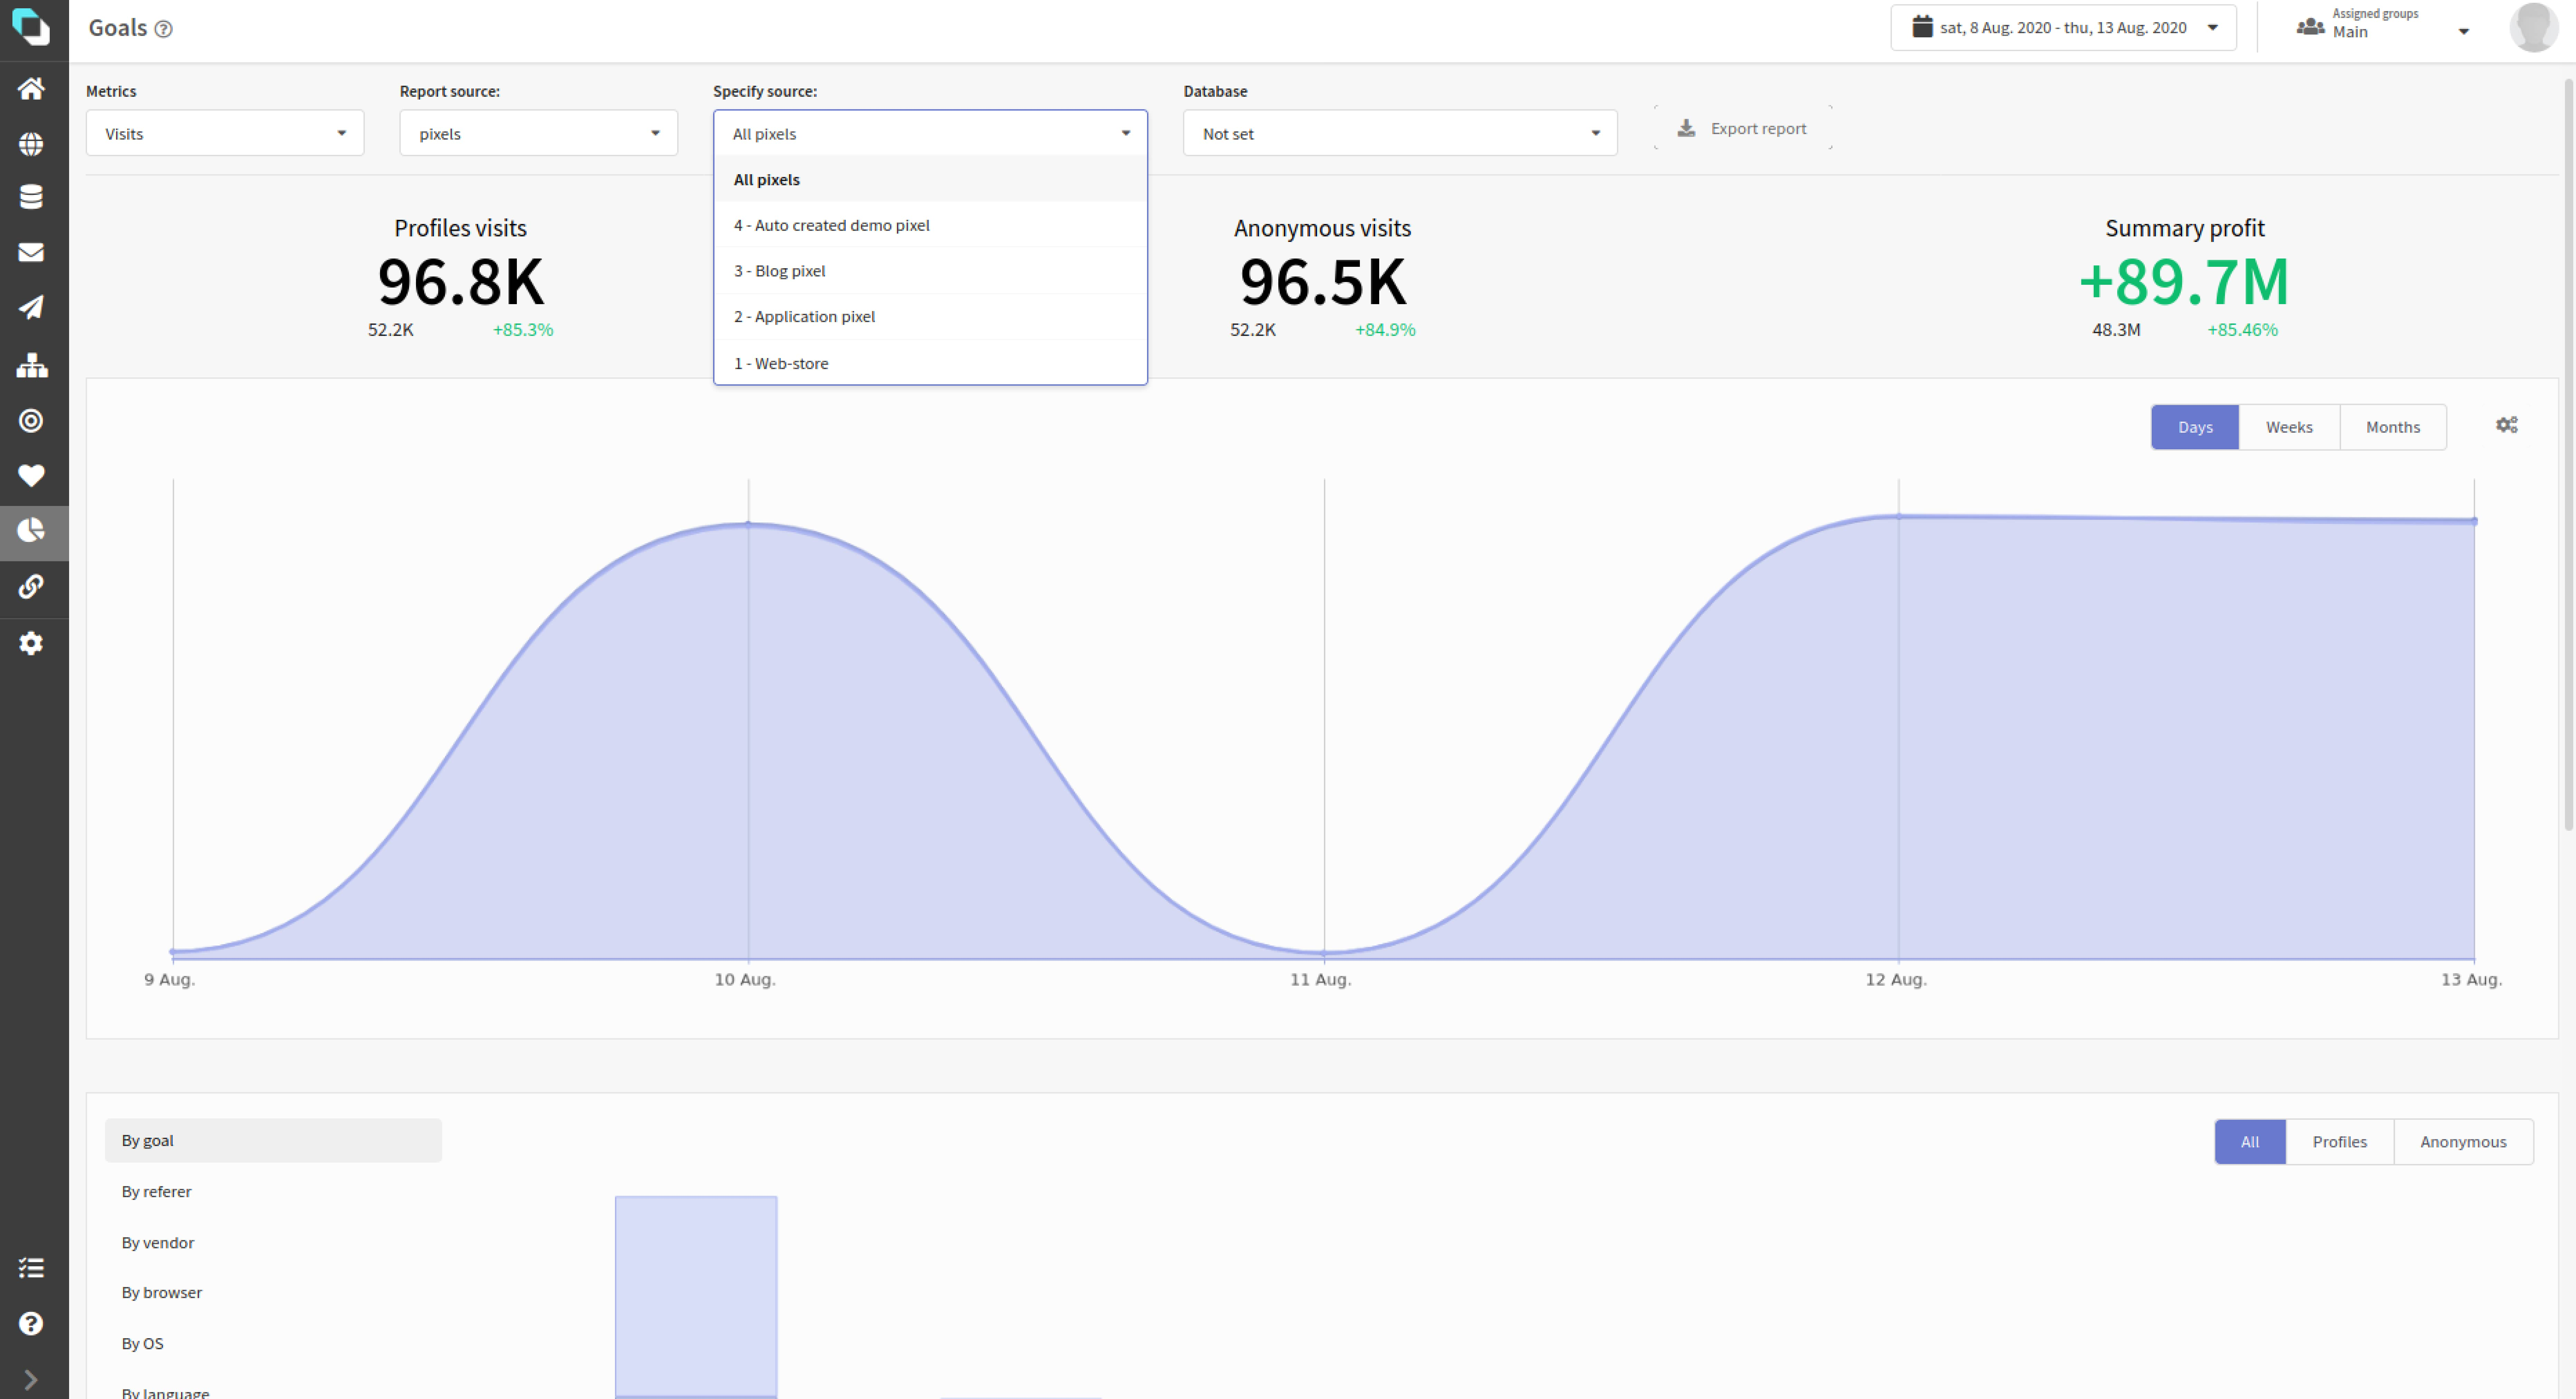Open the Database Not set dropdown

(1400, 133)
